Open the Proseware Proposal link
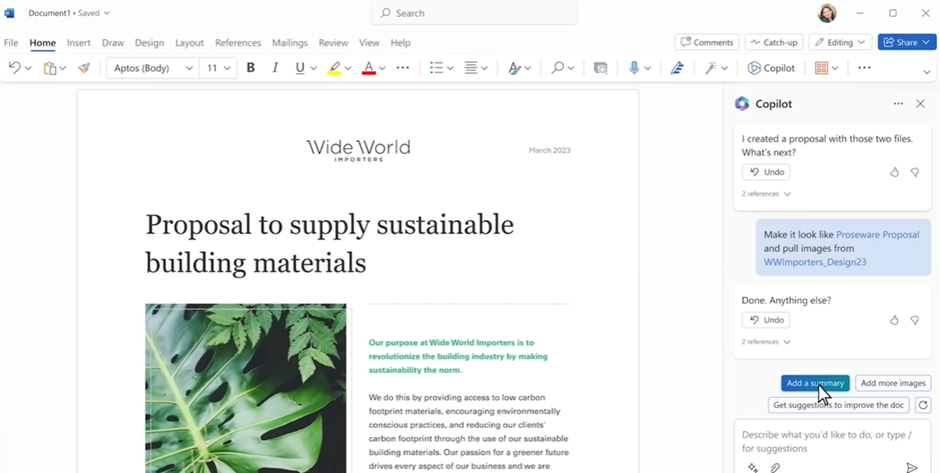 click(x=877, y=235)
